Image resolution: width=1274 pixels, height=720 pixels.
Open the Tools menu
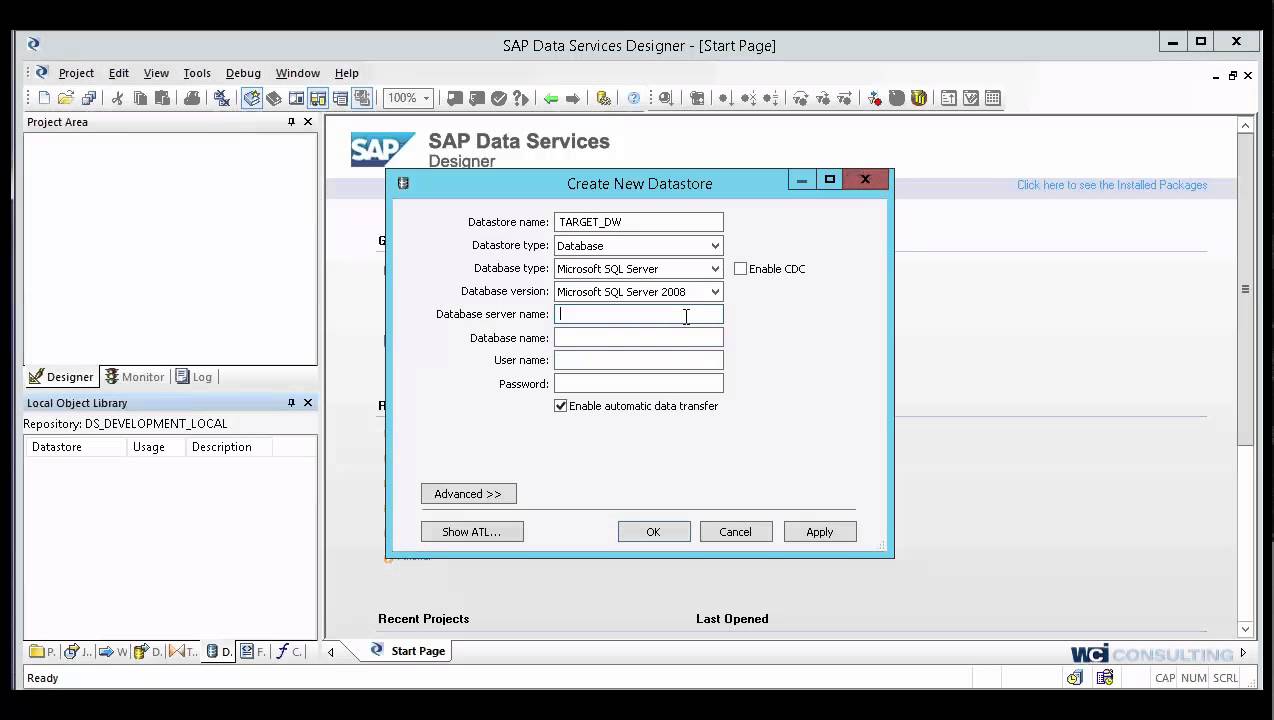[x=197, y=73]
